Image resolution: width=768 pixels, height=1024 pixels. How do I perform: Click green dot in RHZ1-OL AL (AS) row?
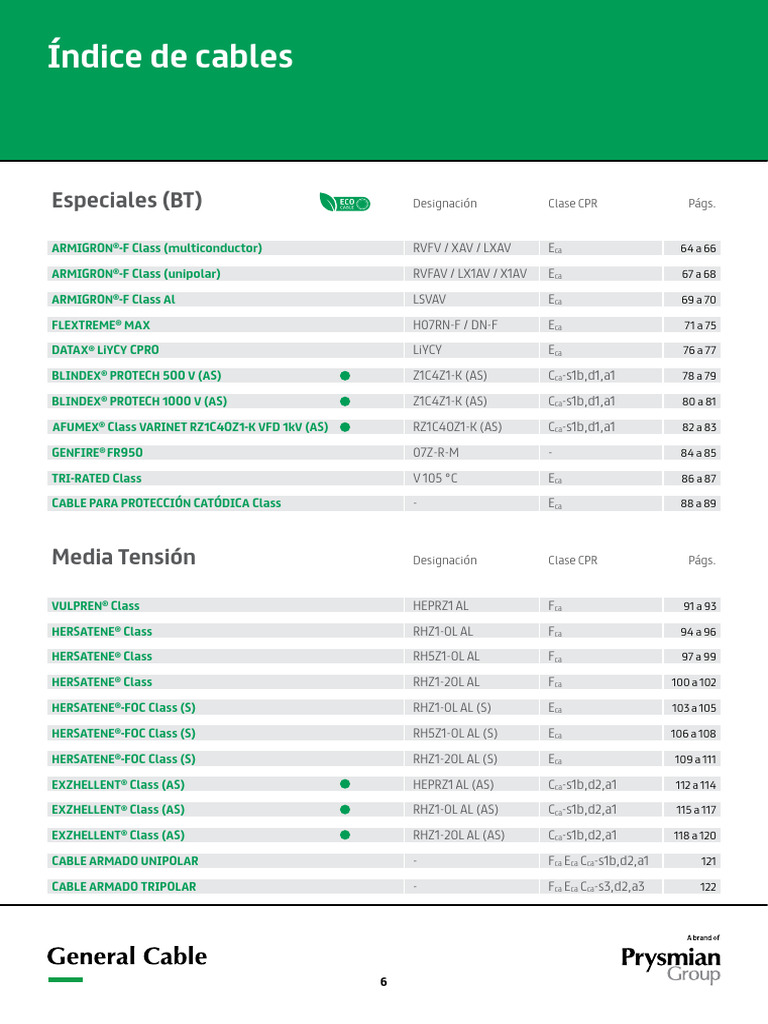pyautogui.click(x=345, y=809)
